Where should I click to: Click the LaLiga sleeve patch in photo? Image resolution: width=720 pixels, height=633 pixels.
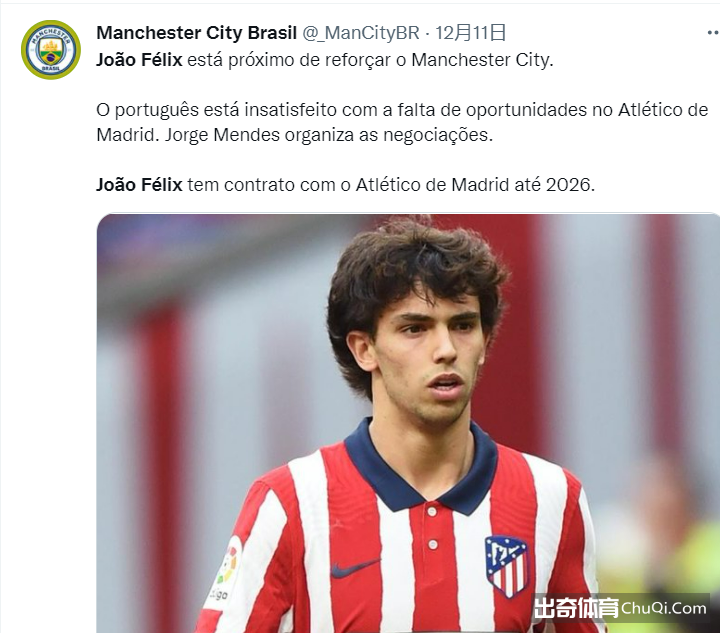click(224, 571)
